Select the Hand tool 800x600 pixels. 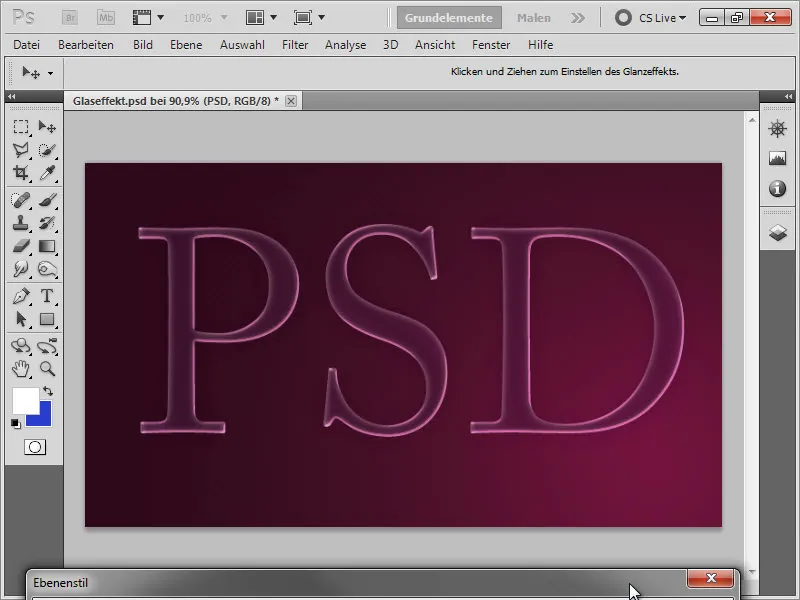(x=21, y=368)
